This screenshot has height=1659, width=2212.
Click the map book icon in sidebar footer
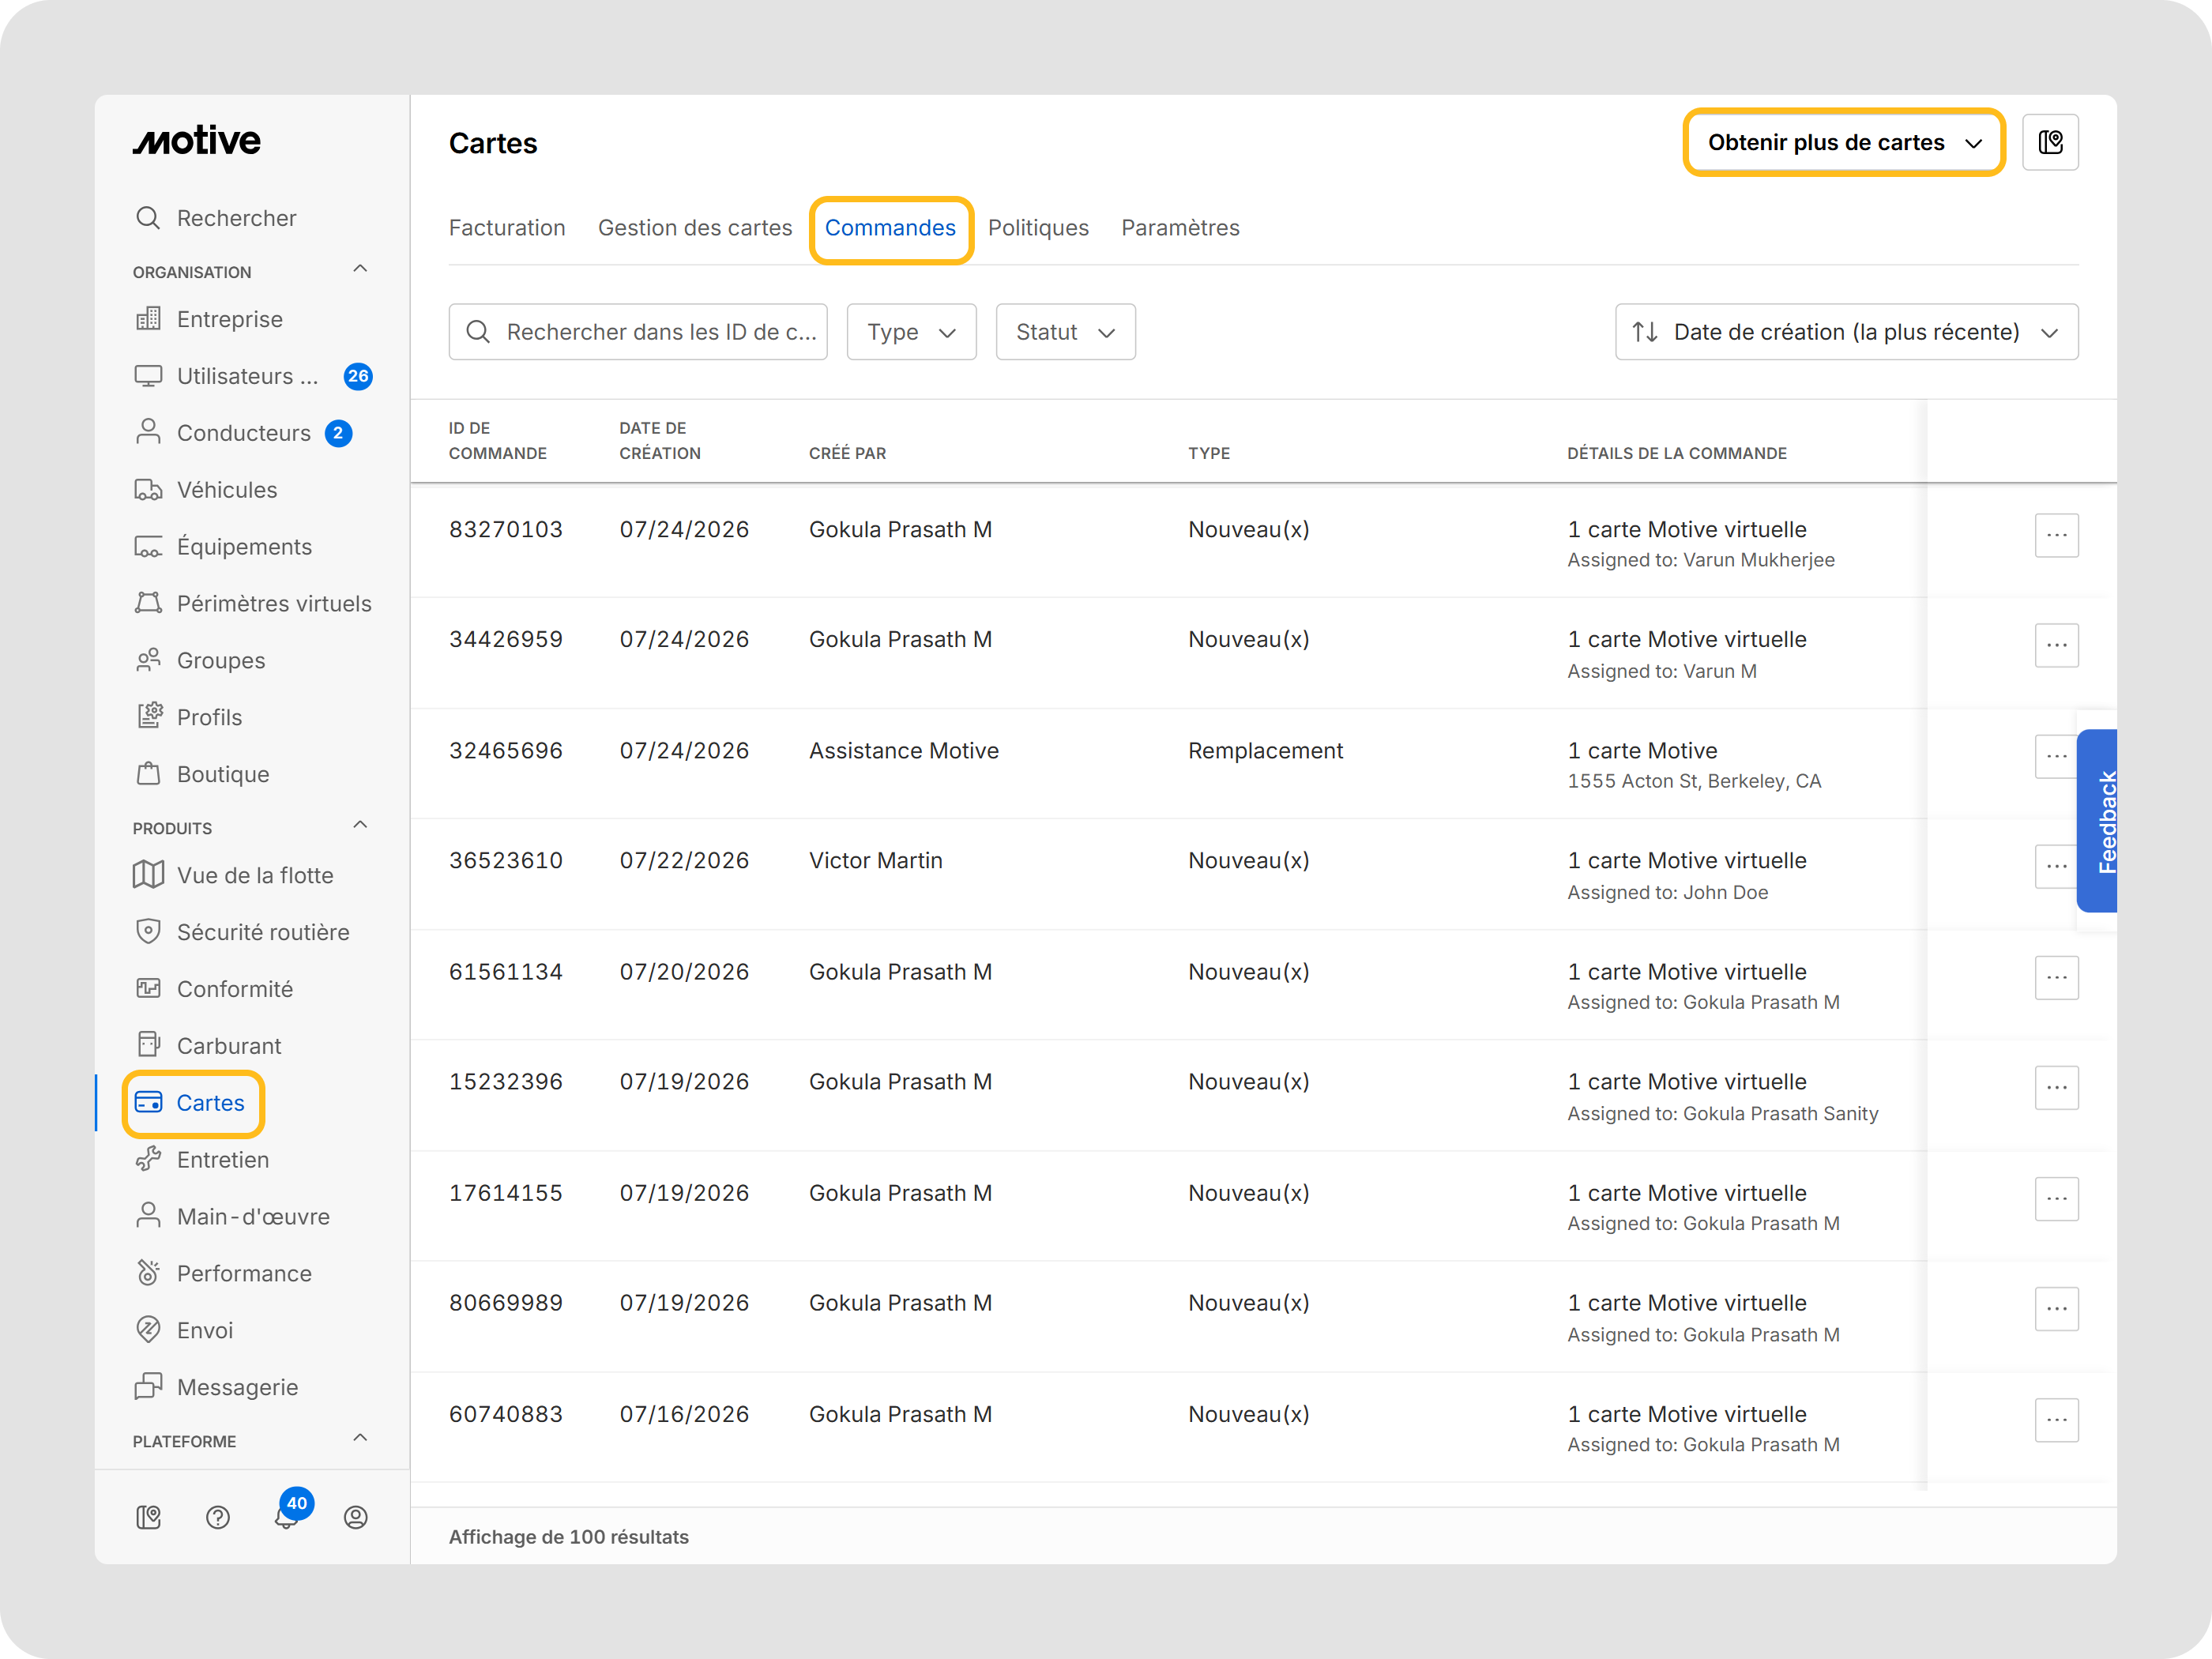149,1519
